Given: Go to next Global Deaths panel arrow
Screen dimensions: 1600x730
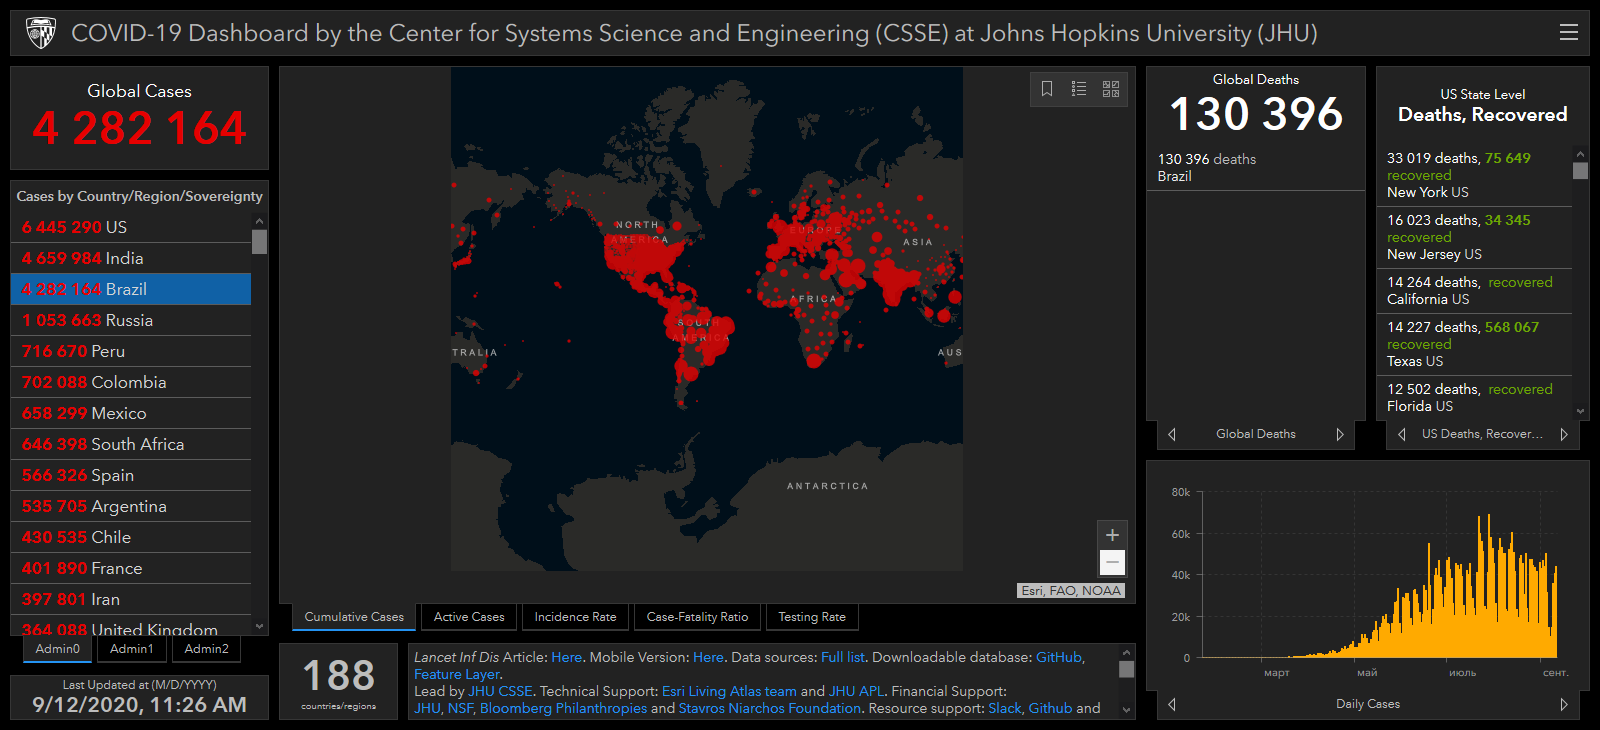Looking at the screenshot, I should coord(1340,434).
